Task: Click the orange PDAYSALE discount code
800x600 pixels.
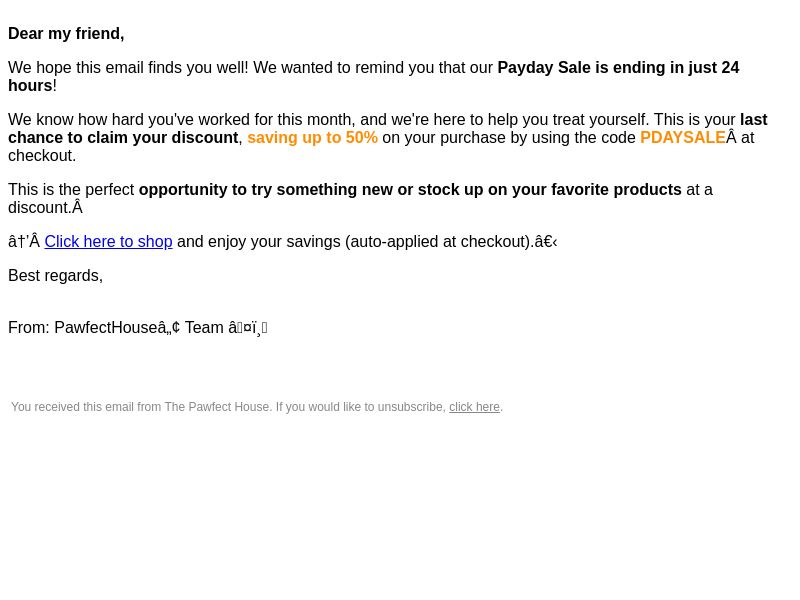Action: click(x=682, y=138)
